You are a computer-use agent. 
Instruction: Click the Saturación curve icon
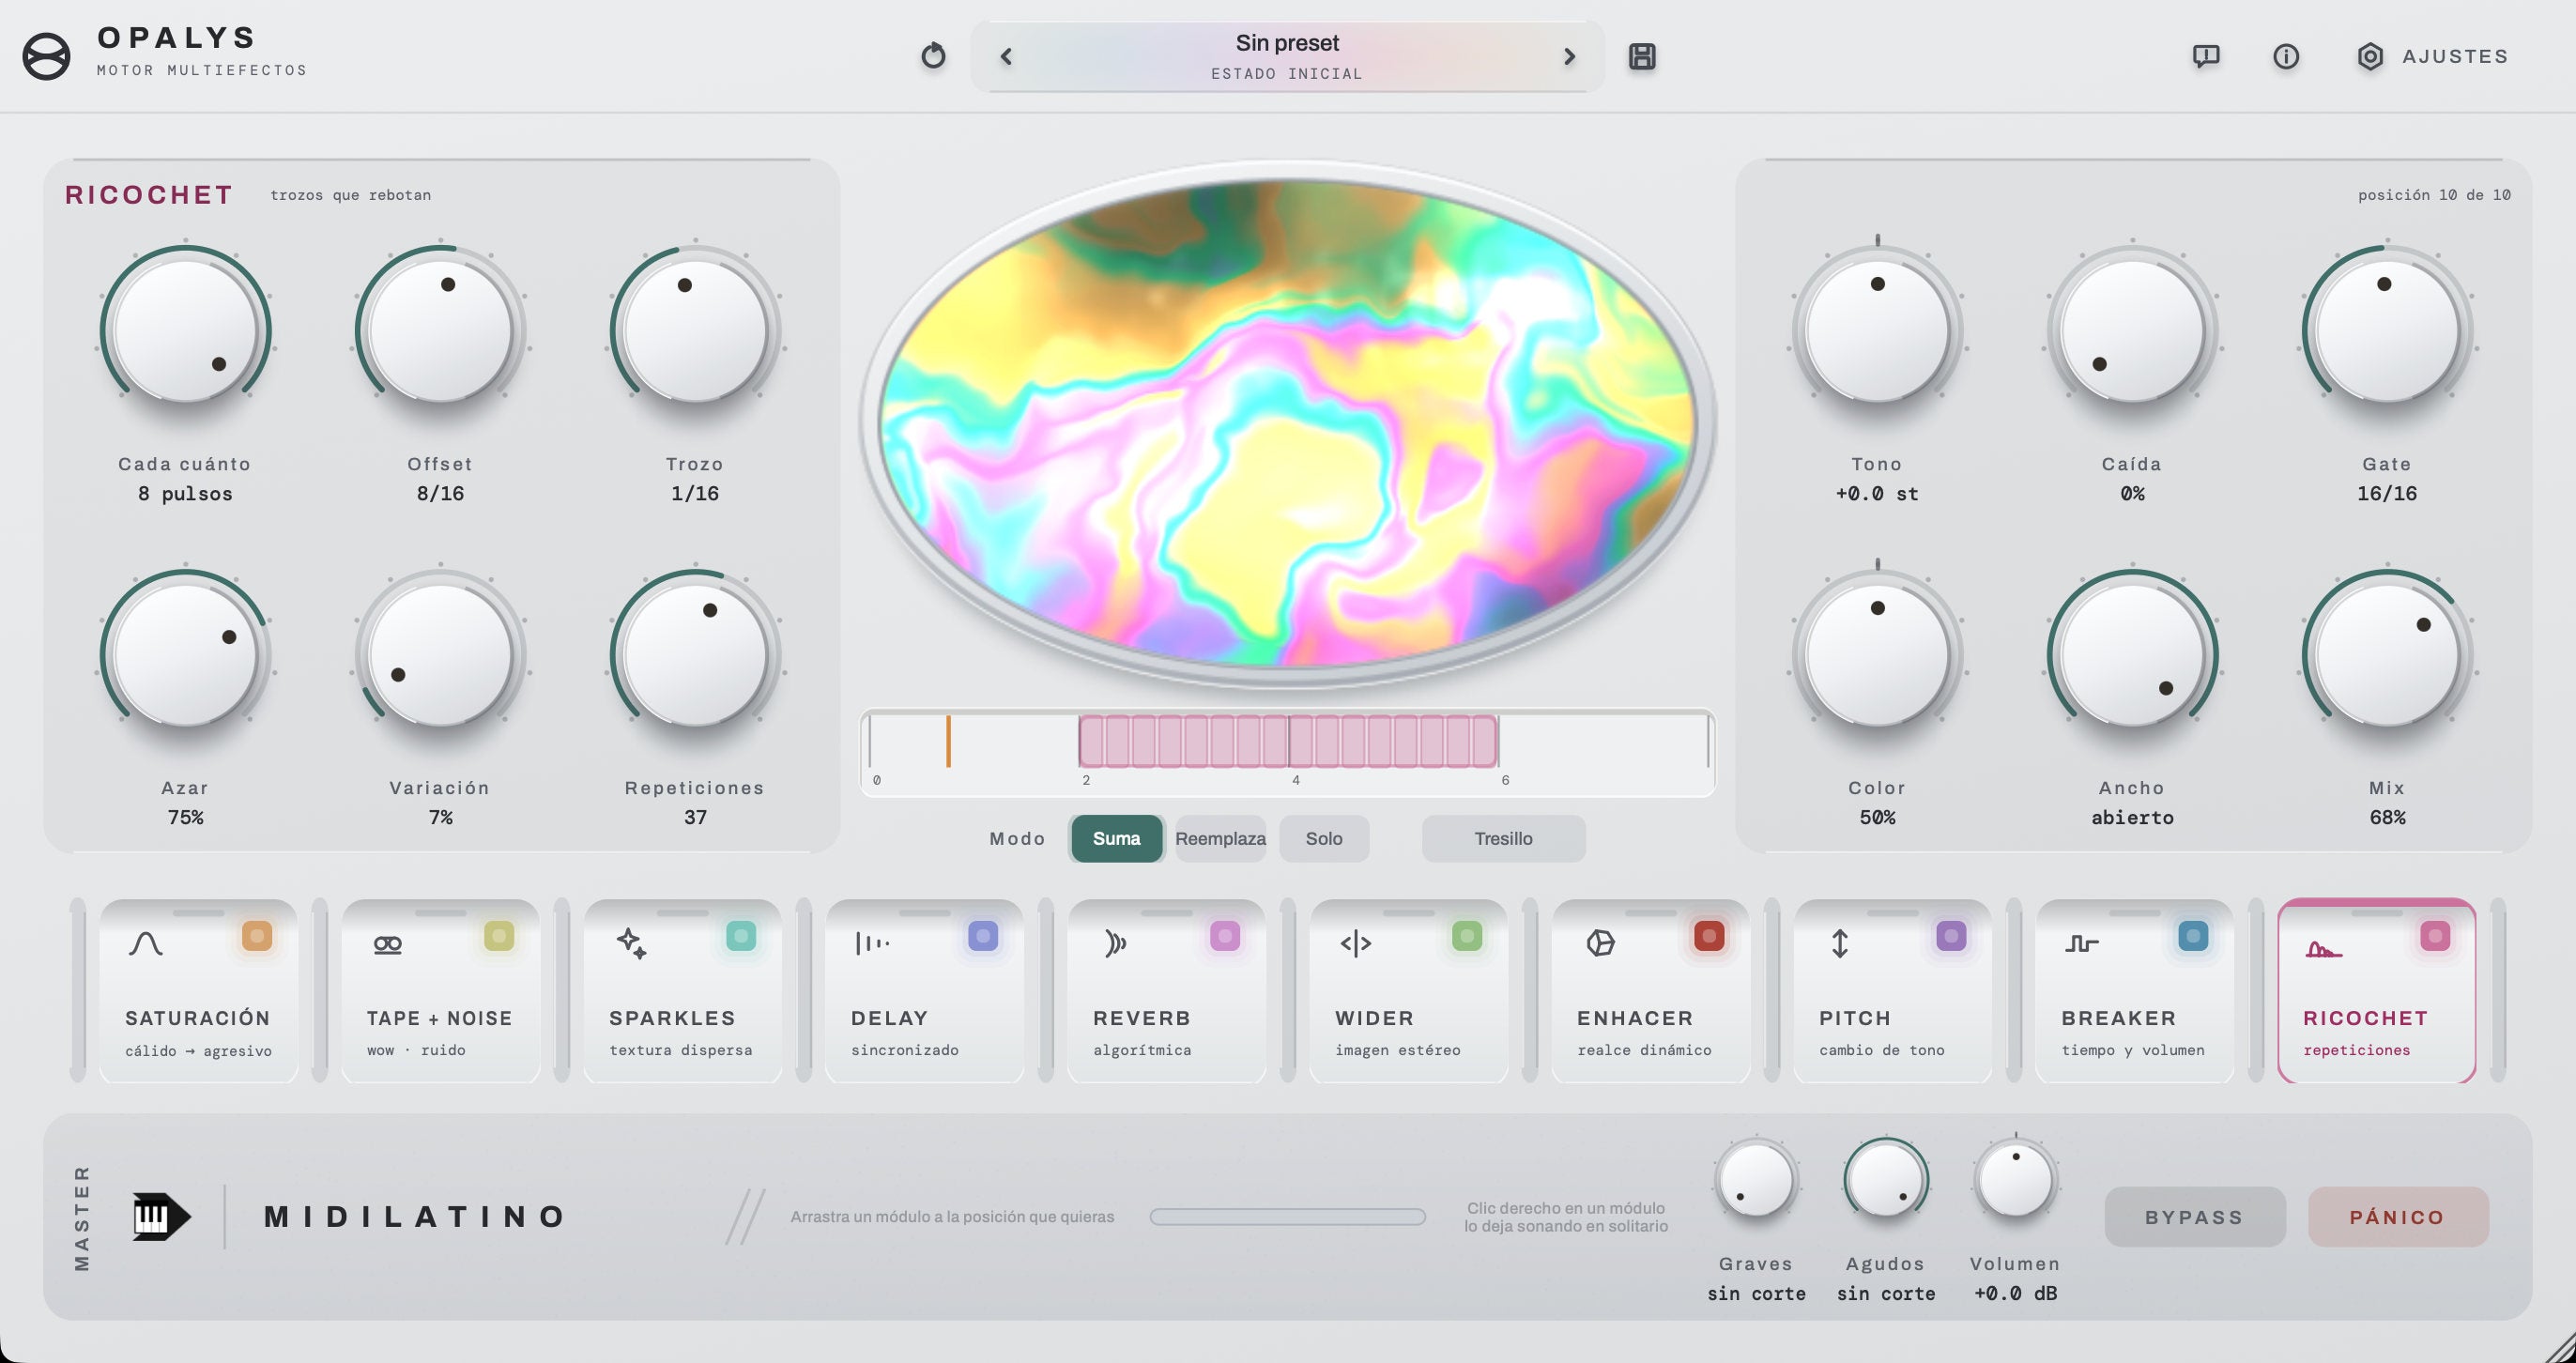[x=146, y=943]
